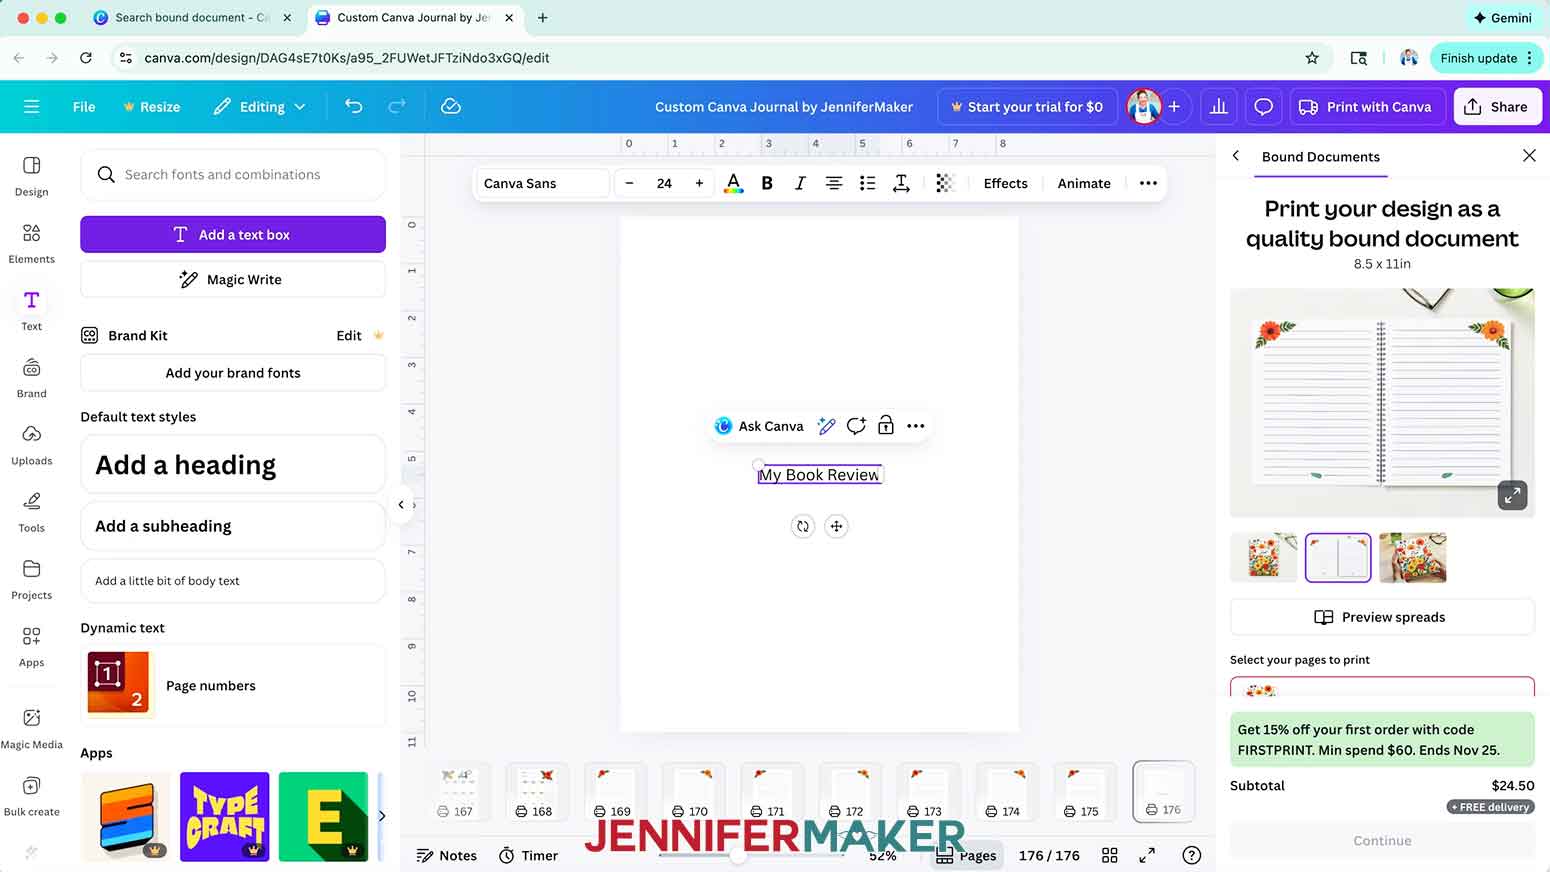1550x872 pixels.
Task: Add a subheading text style
Action: point(233,526)
